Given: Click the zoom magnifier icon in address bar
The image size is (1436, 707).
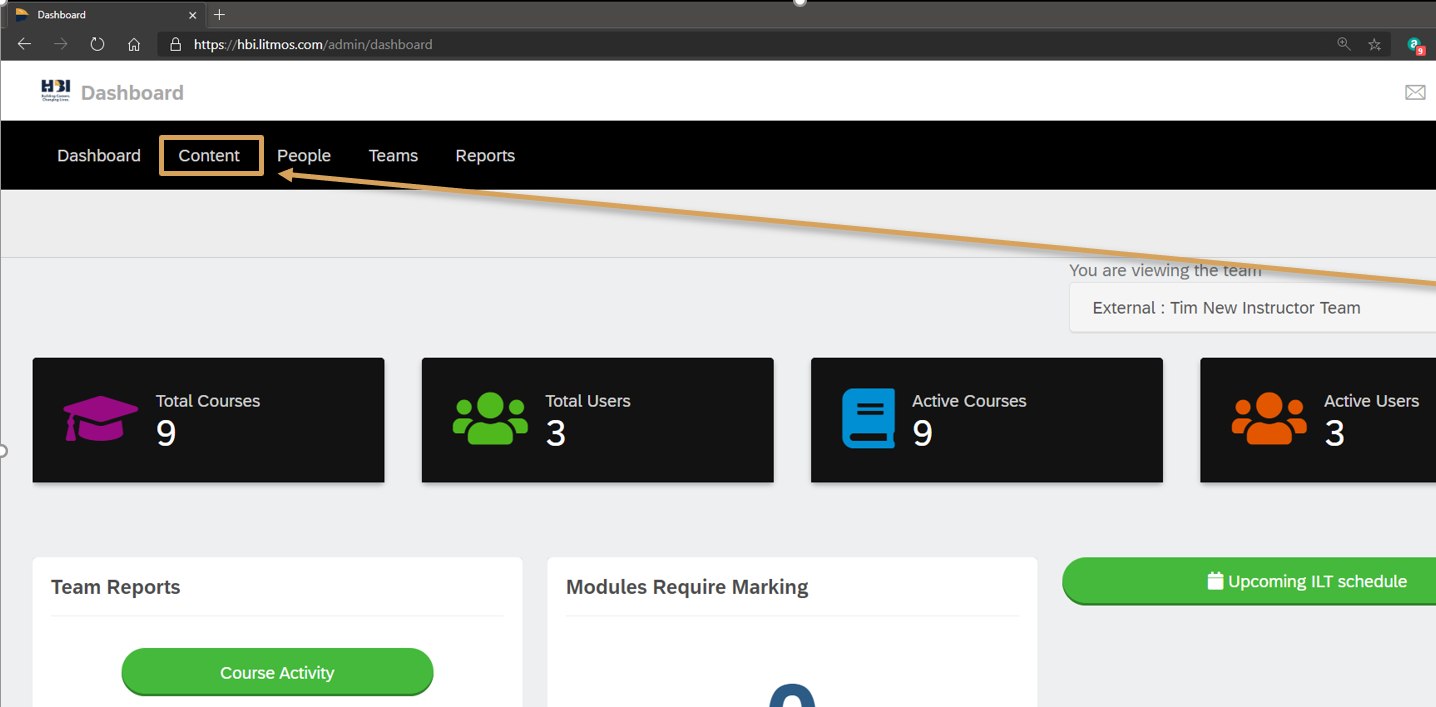Looking at the screenshot, I should (1344, 44).
